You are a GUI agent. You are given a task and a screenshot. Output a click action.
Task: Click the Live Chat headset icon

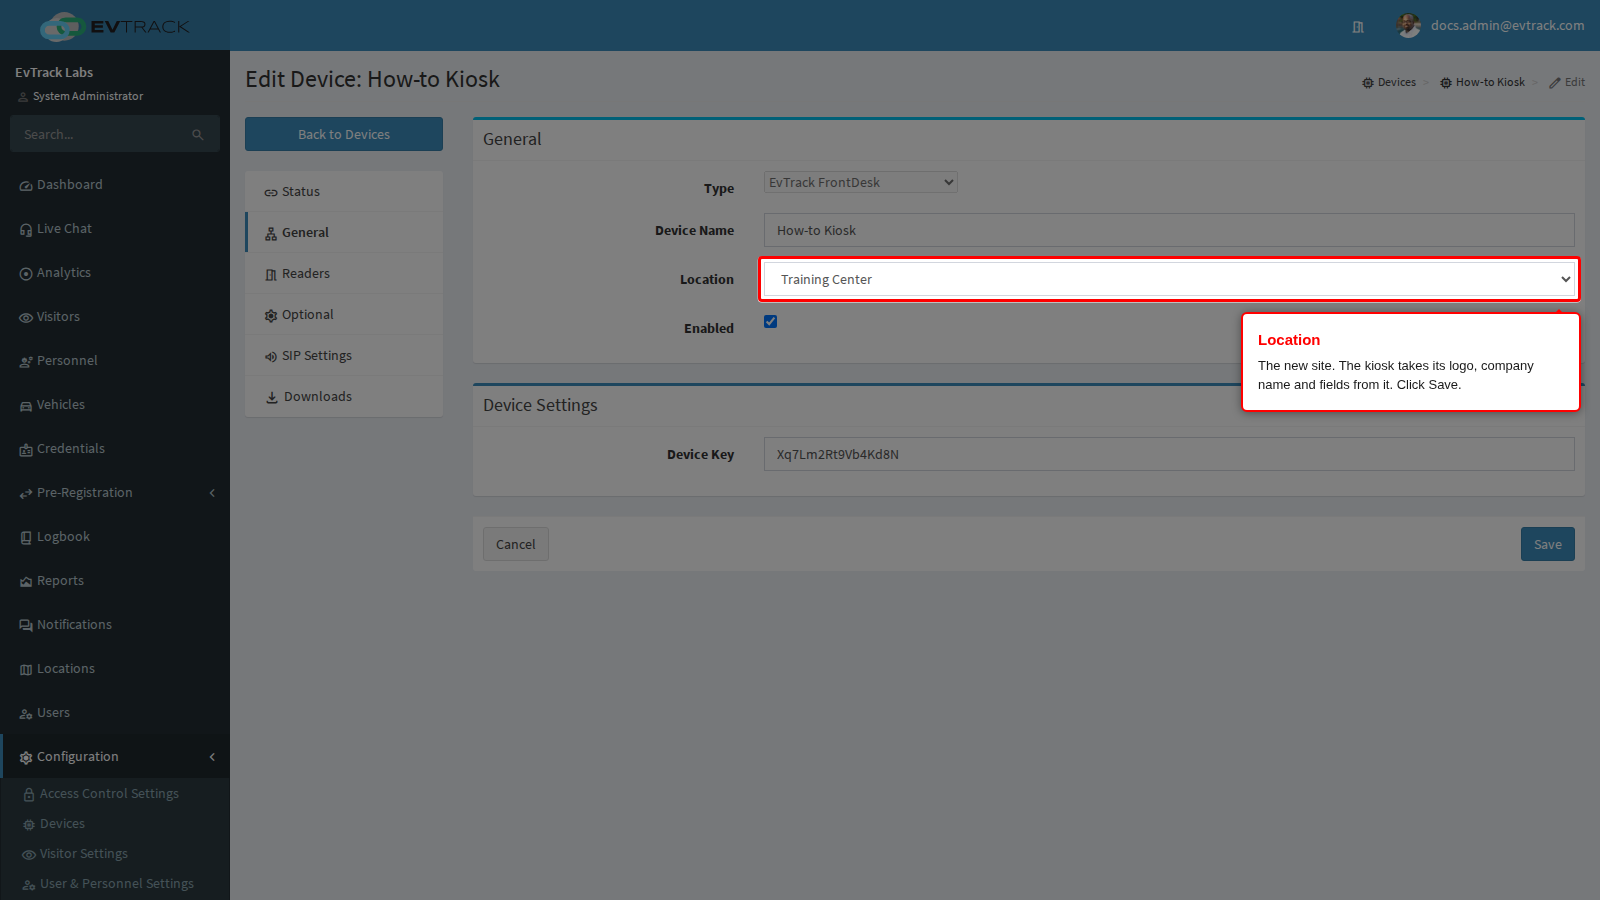pos(26,230)
